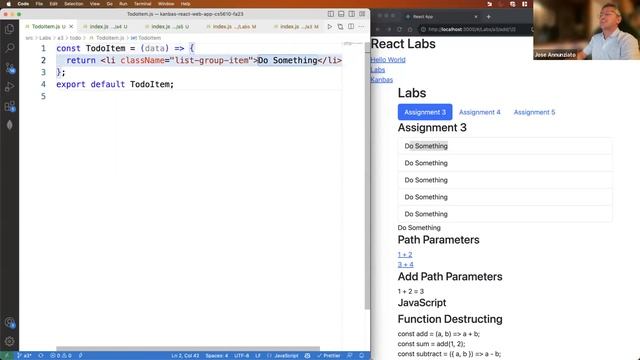Click Prettier in the status bar
This screenshot has height=360, width=640.
[x=329, y=356]
